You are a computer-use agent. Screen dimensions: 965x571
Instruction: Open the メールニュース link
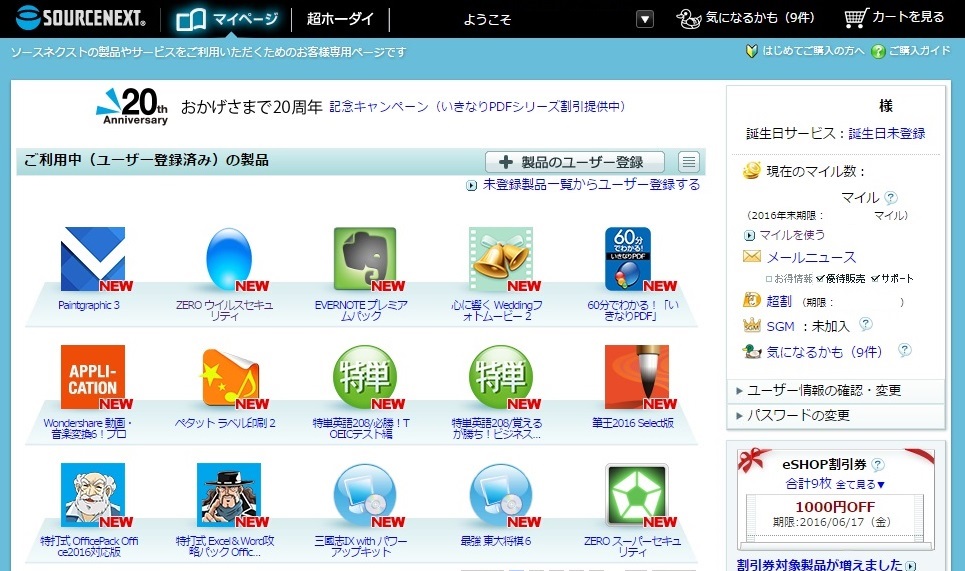tap(811, 257)
